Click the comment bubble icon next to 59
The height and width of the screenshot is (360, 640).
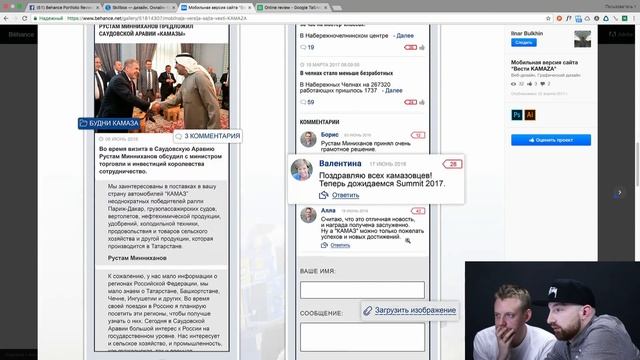(303, 102)
